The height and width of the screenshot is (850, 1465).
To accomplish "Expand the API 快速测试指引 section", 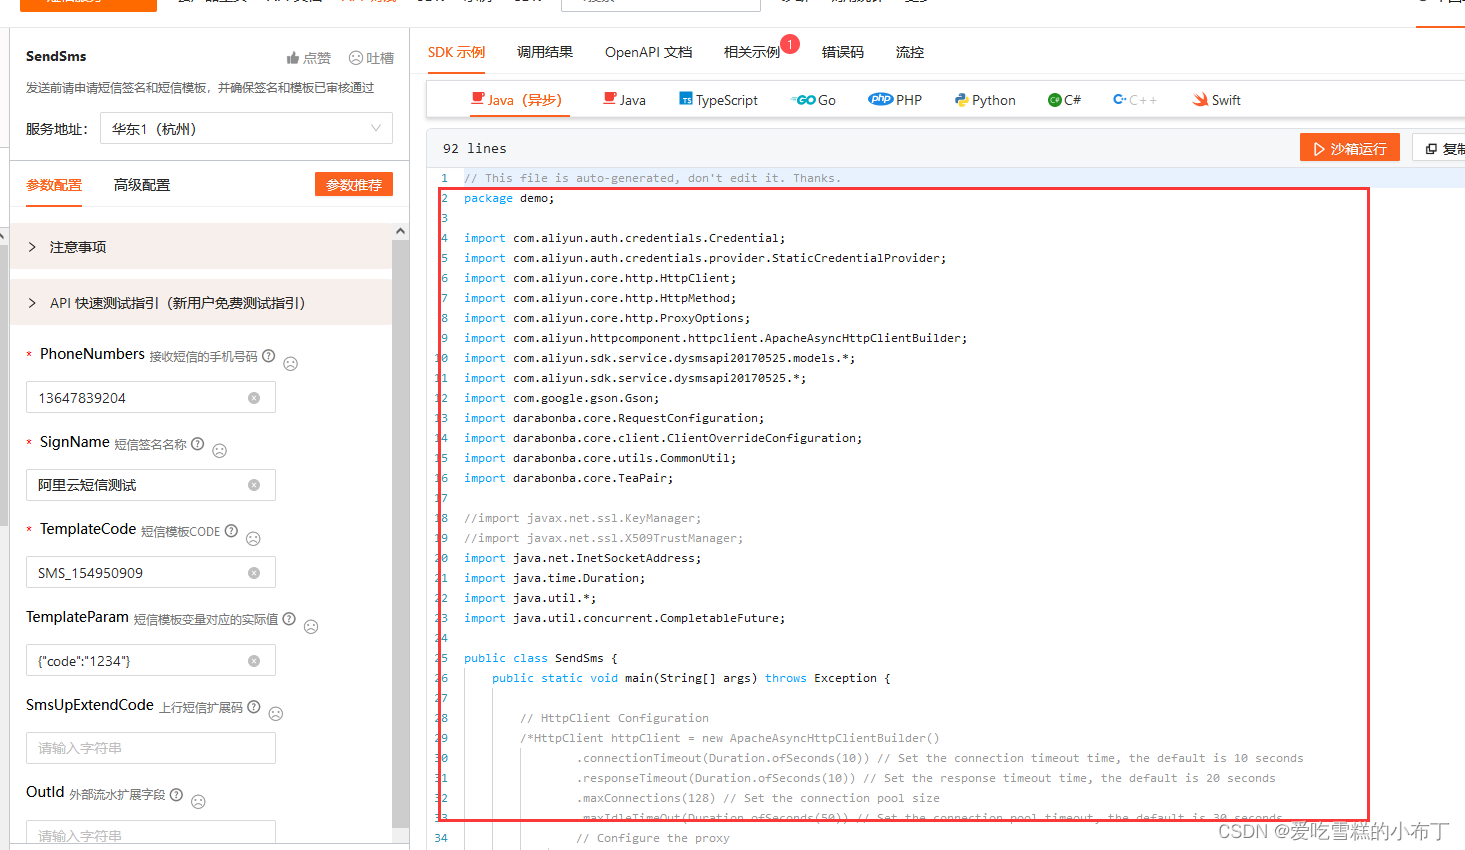I will click(201, 303).
